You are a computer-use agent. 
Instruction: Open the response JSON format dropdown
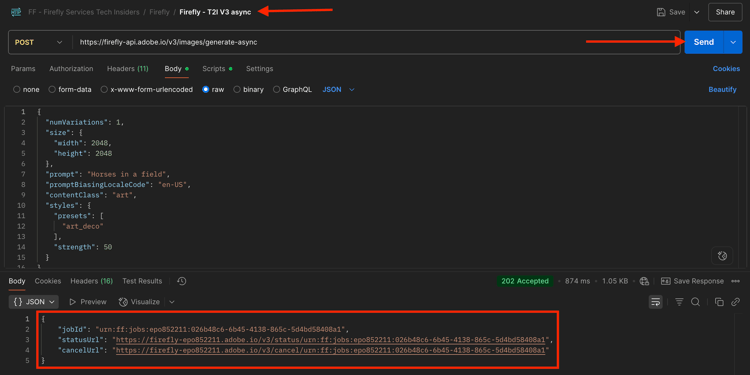33,302
